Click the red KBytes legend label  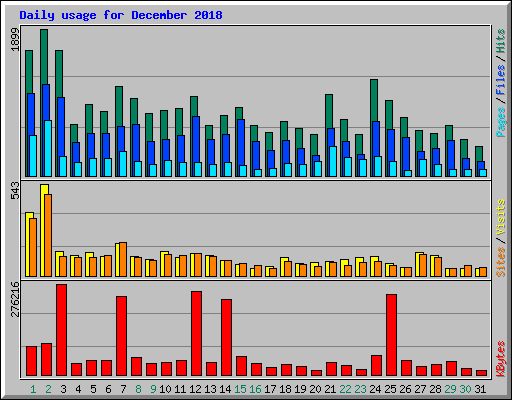(x=500, y=359)
